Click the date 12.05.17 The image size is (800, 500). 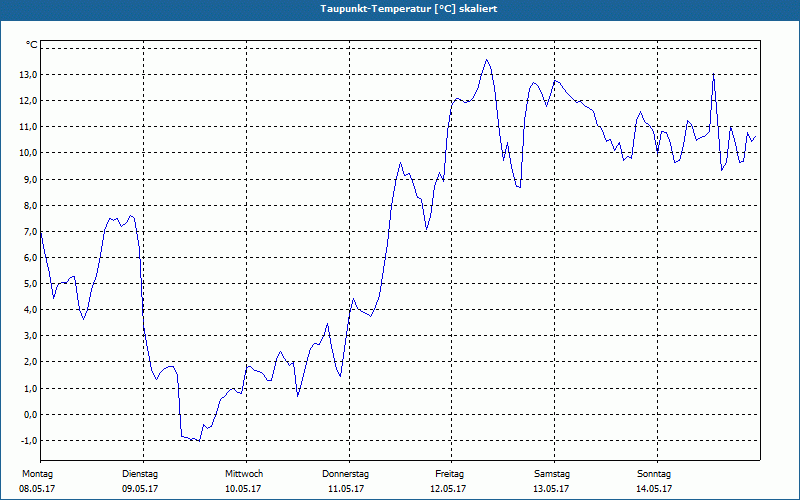448,489
